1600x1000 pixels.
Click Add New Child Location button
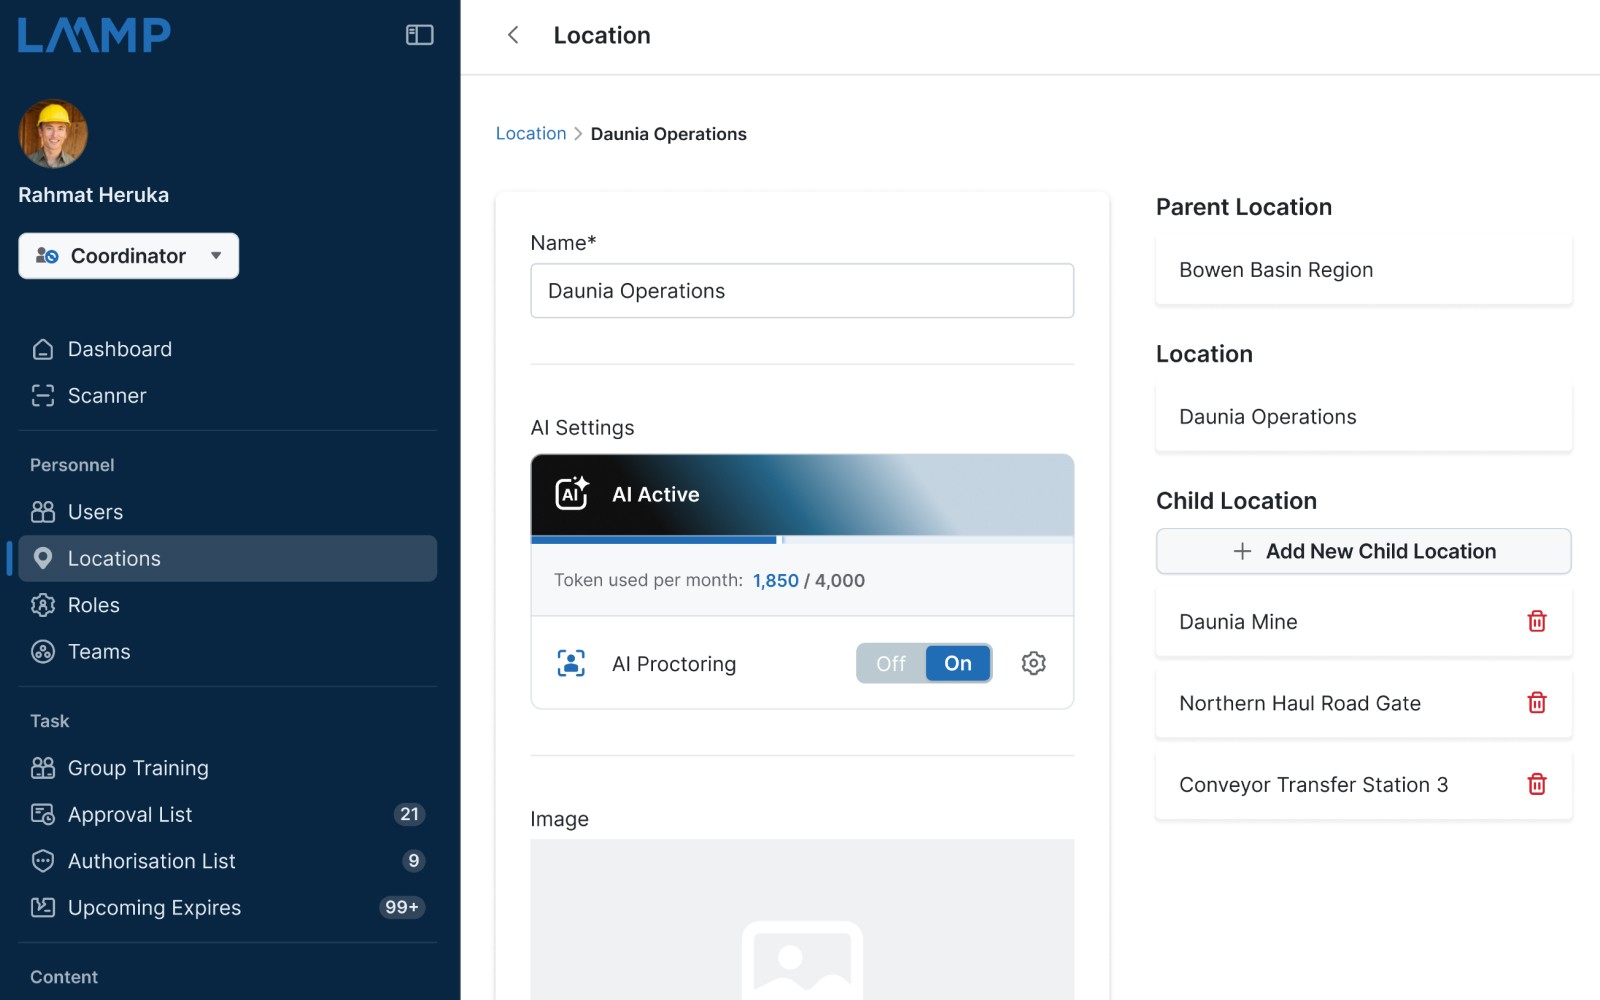[1363, 551]
